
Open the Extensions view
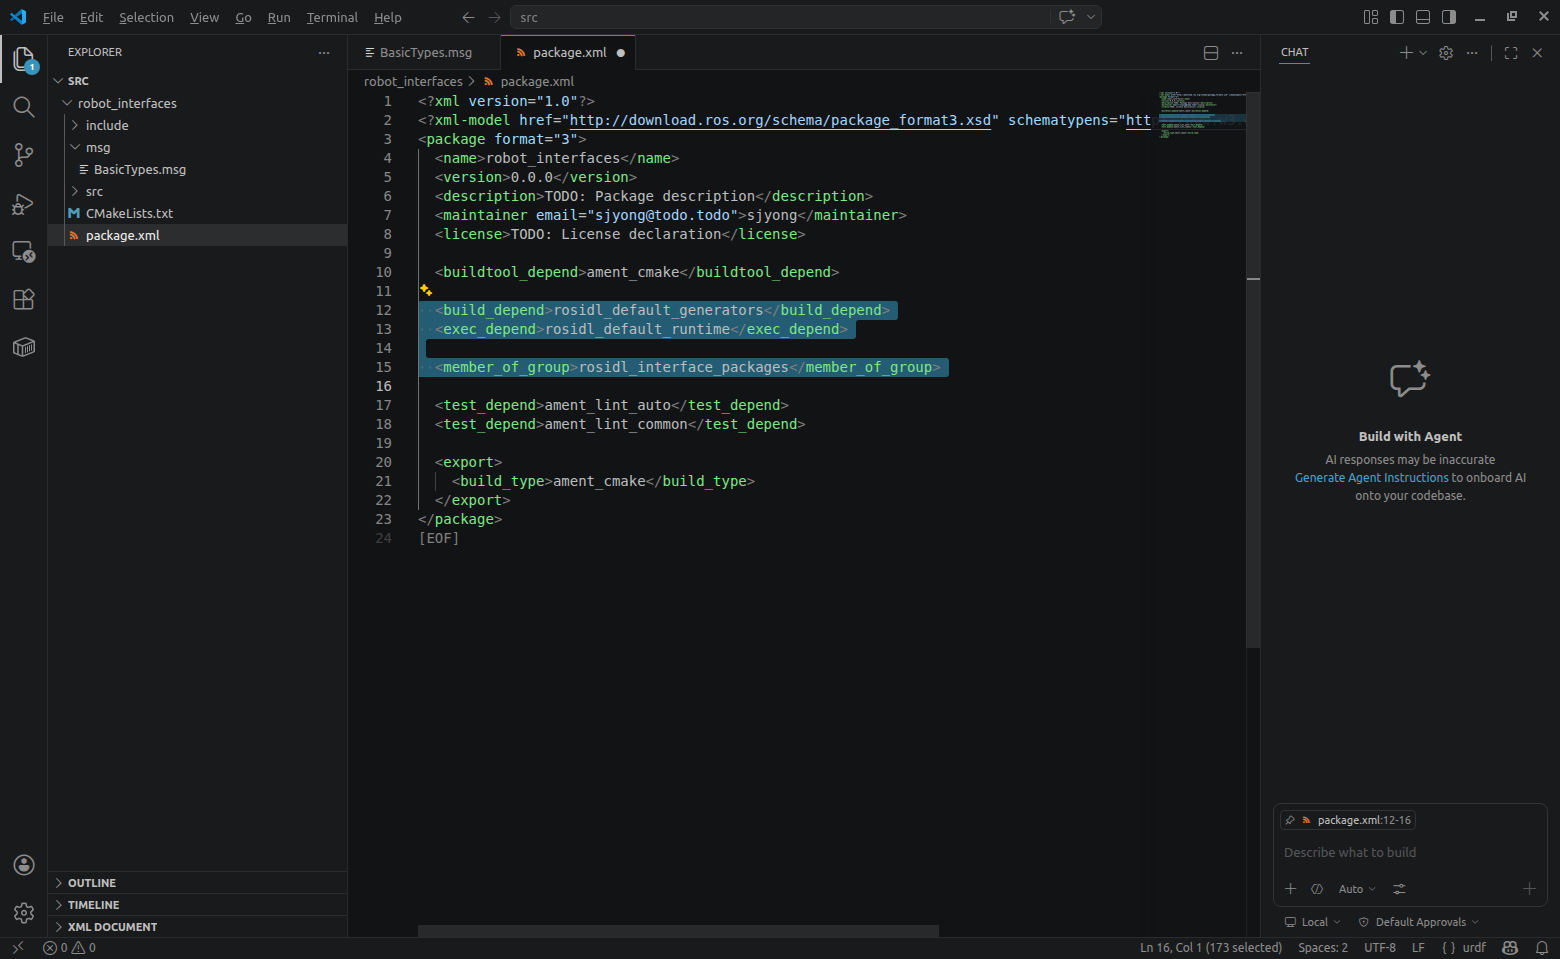[24, 299]
